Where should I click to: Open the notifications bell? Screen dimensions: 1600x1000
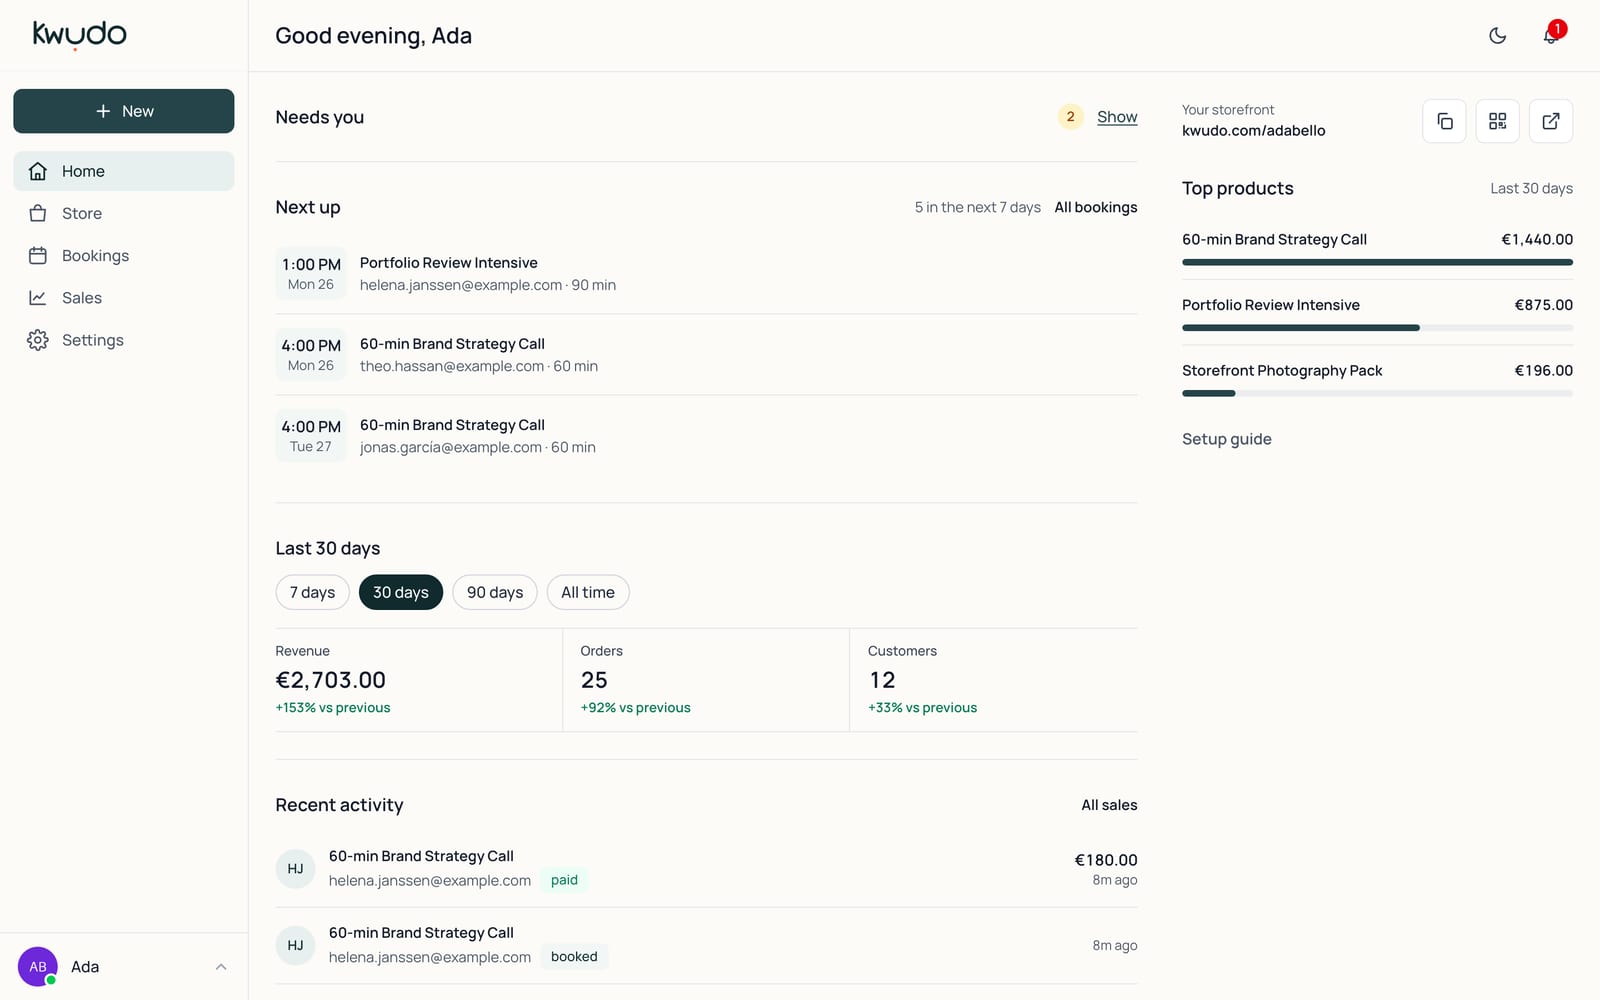coord(1550,36)
